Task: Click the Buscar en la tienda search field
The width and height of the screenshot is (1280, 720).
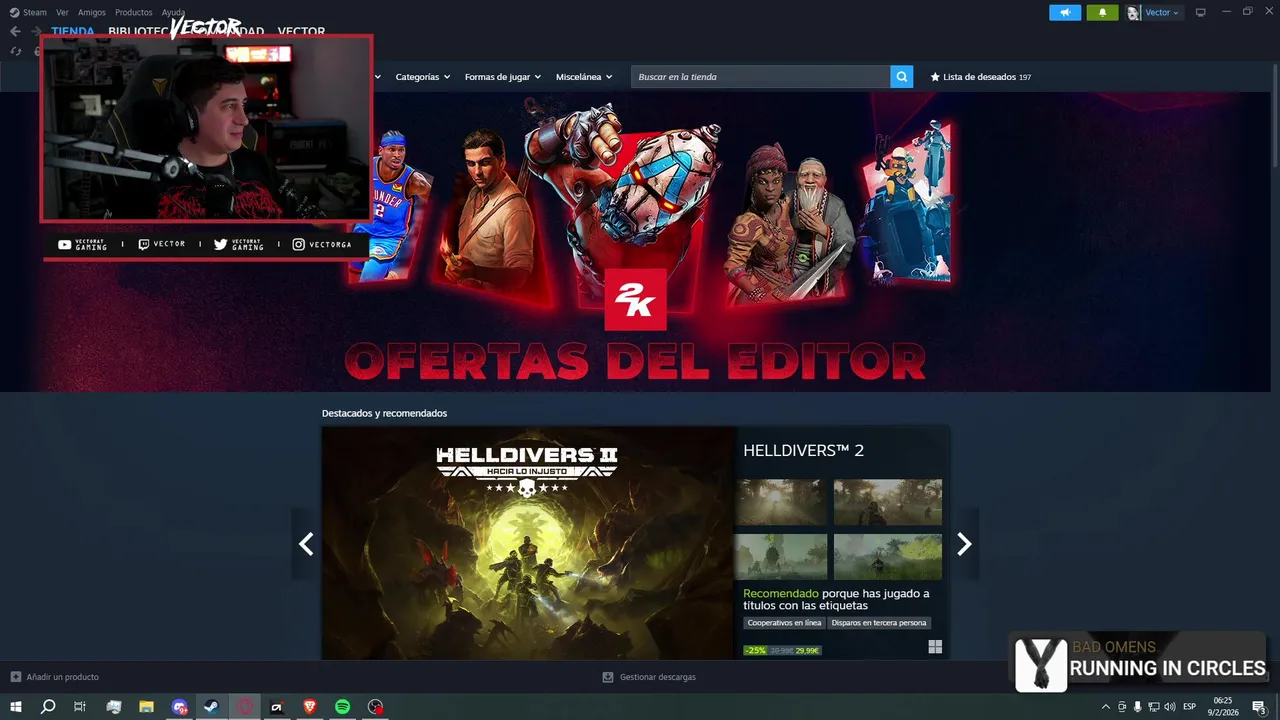Action: pyautogui.click(x=760, y=77)
